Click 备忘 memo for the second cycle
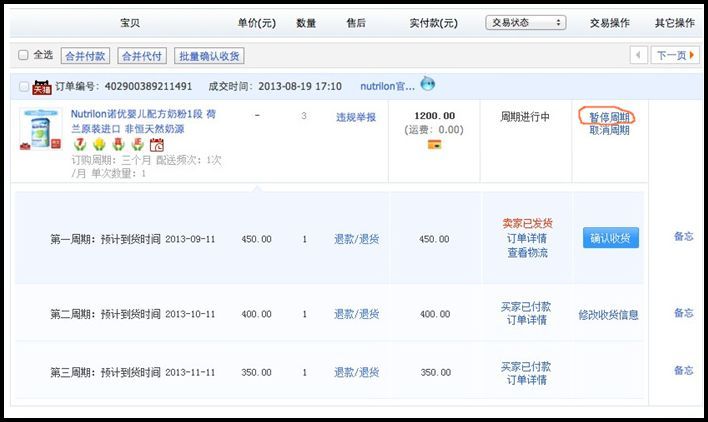 [683, 313]
